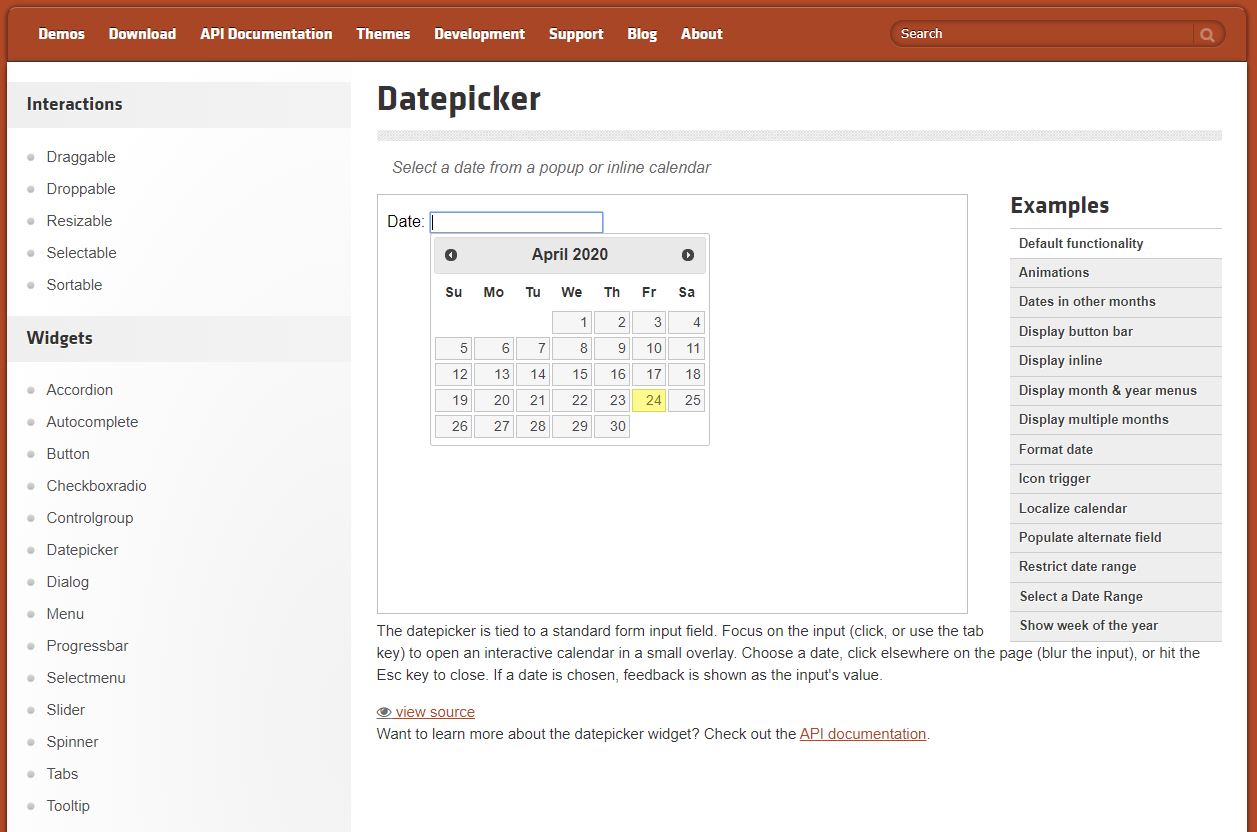This screenshot has width=1257, height=832.
Task: Open the Menu widget demo
Action: click(65, 614)
